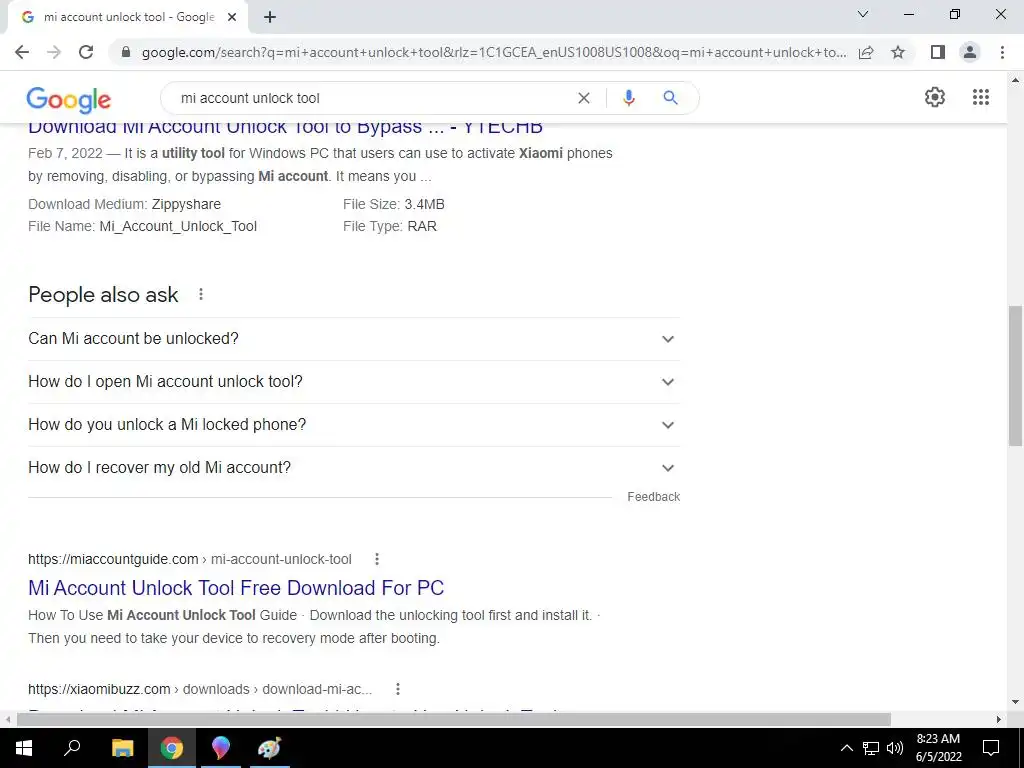Open People also ask options menu
The width and height of the screenshot is (1024, 768).
(x=201, y=295)
